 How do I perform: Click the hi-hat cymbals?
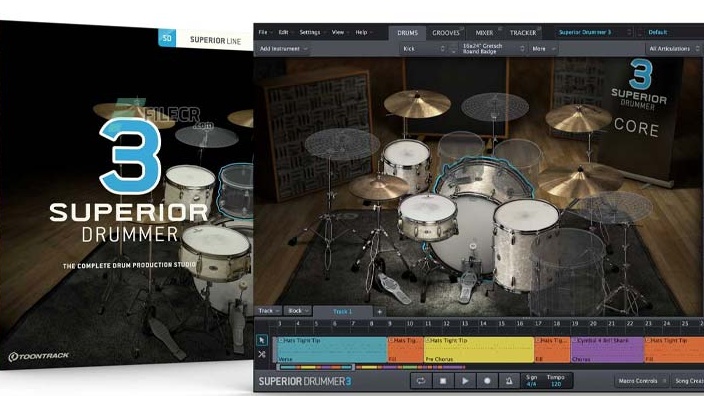pyautogui.click(x=380, y=187)
